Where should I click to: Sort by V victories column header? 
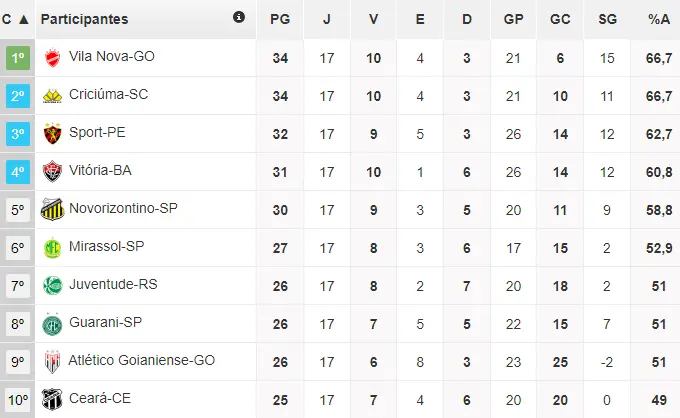click(373, 19)
